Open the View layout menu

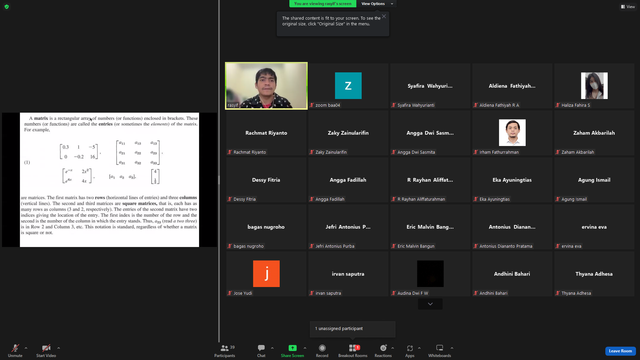tap(628, 7)
